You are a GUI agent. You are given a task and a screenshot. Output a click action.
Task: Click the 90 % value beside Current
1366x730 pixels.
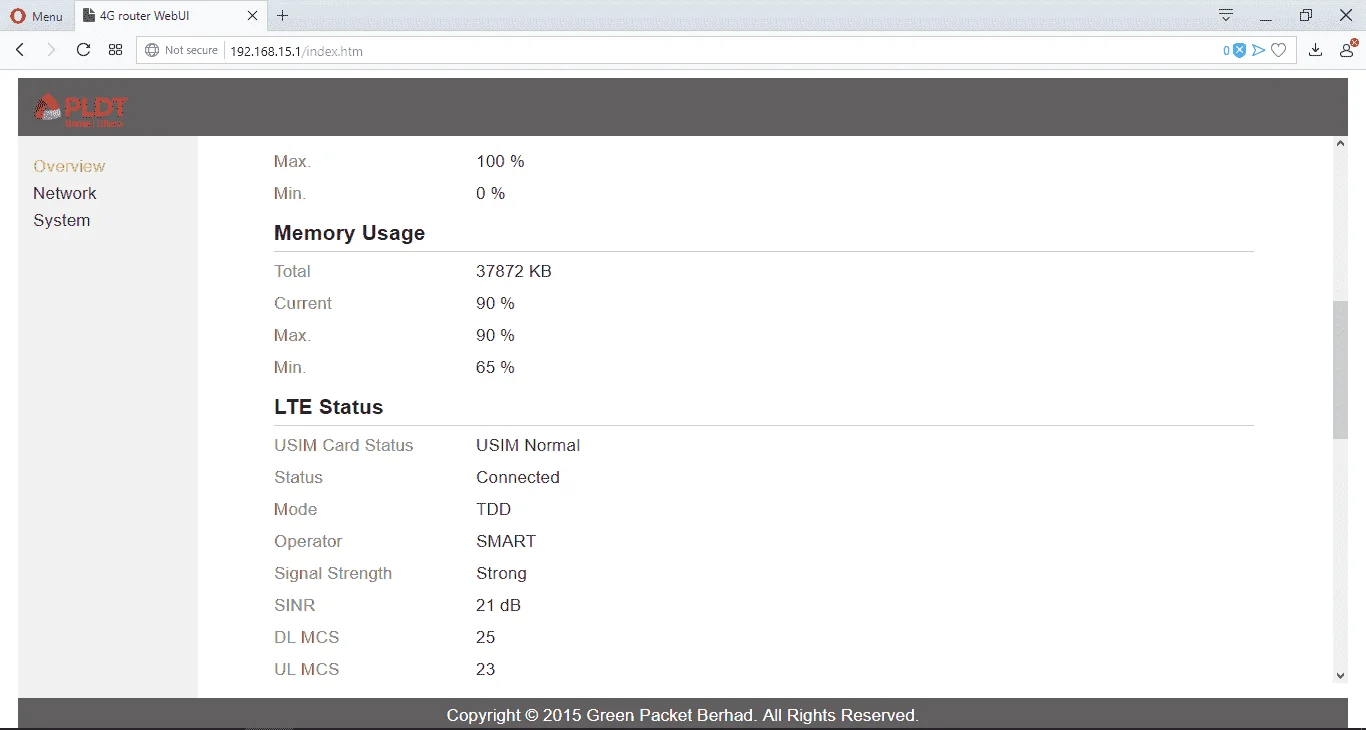tap(495, 303)
